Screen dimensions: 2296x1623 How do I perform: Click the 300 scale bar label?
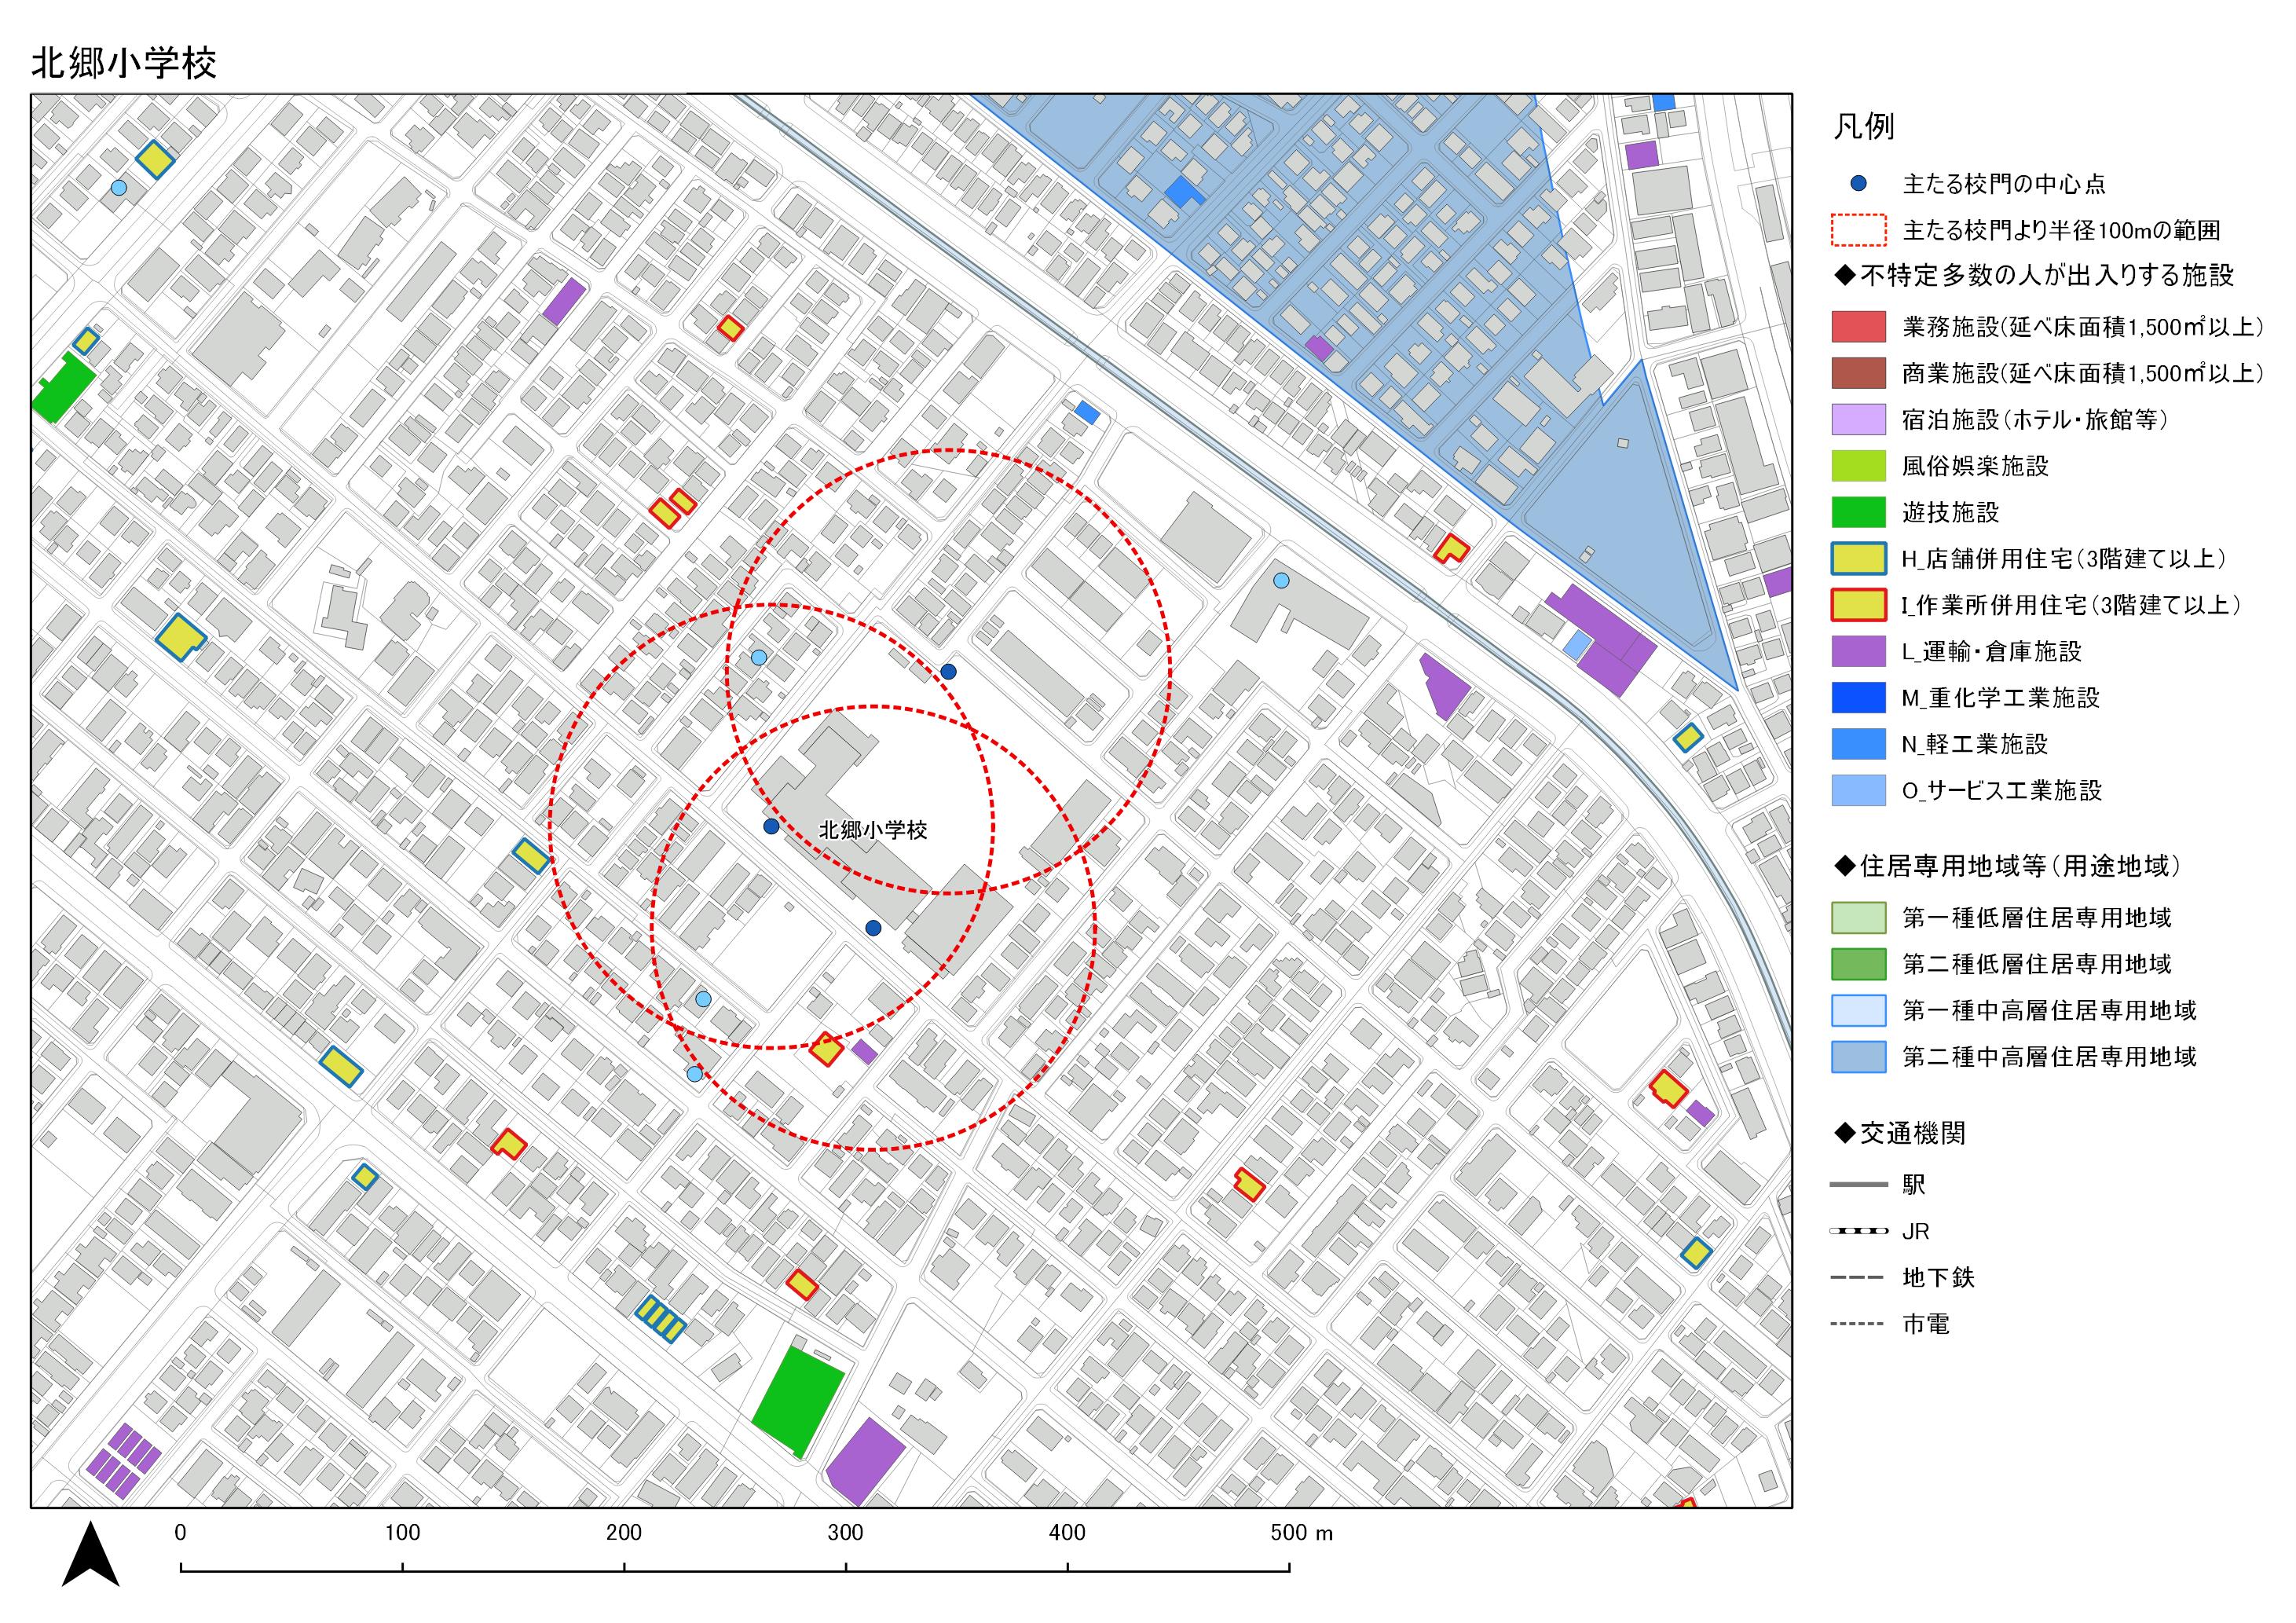click(x=845, y=1533)
